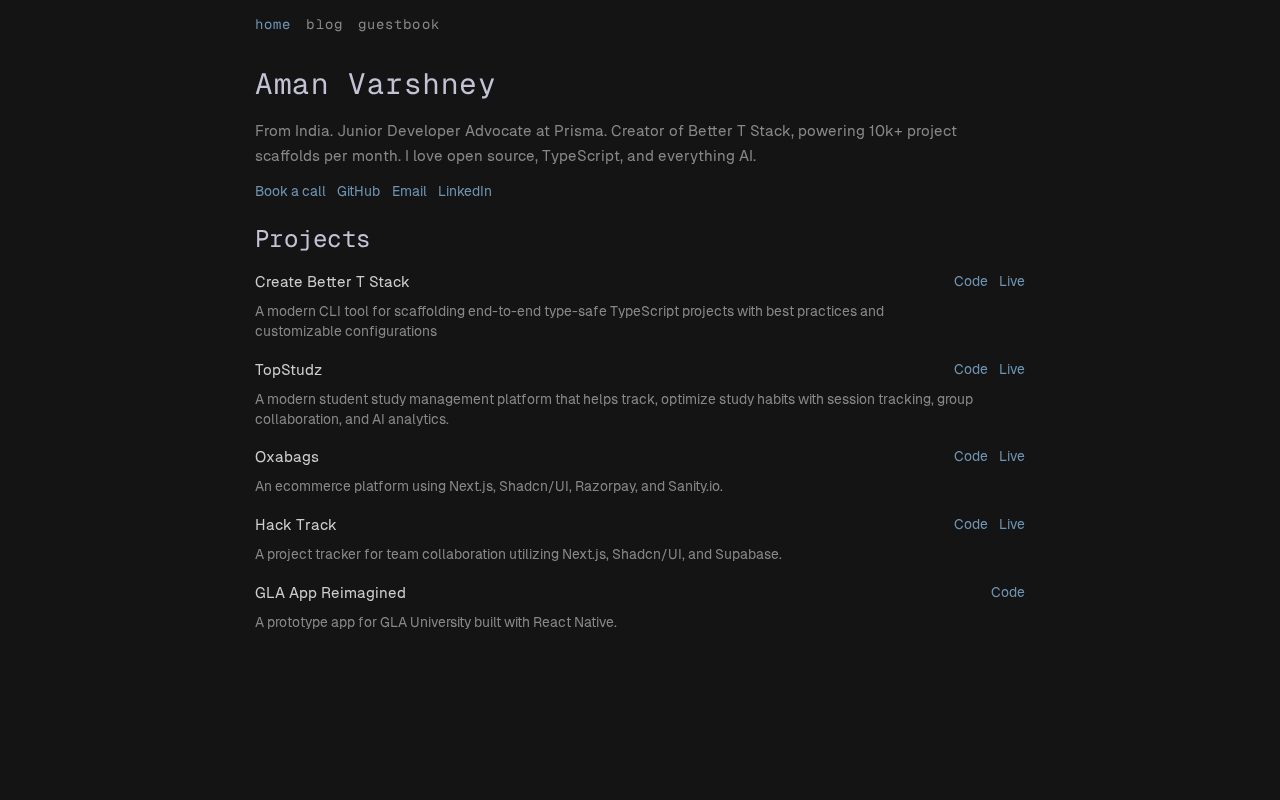View Code for TopStudz project
1280x800 pixels.
click(971, 369)
